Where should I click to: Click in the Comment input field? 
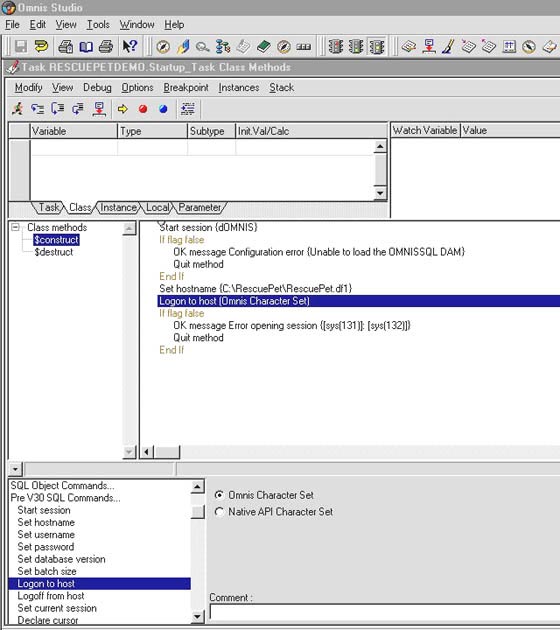384,613
